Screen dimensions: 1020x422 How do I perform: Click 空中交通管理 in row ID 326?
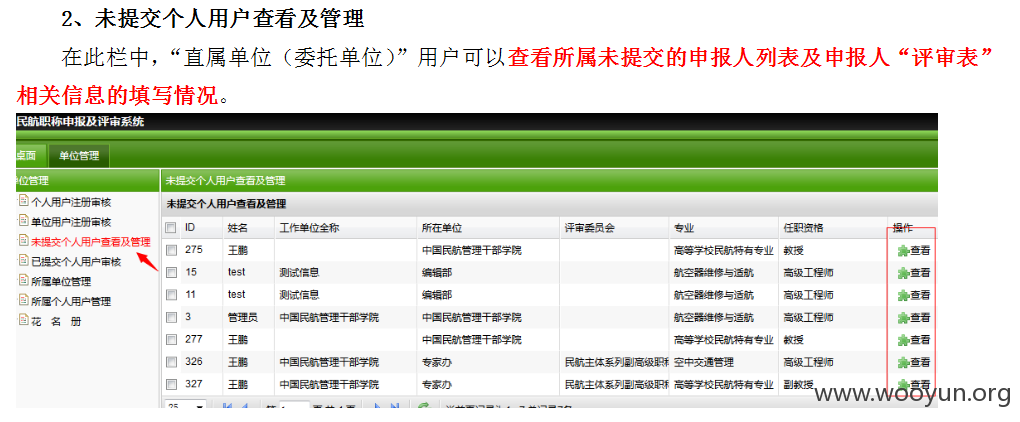[x=704, y=362]
